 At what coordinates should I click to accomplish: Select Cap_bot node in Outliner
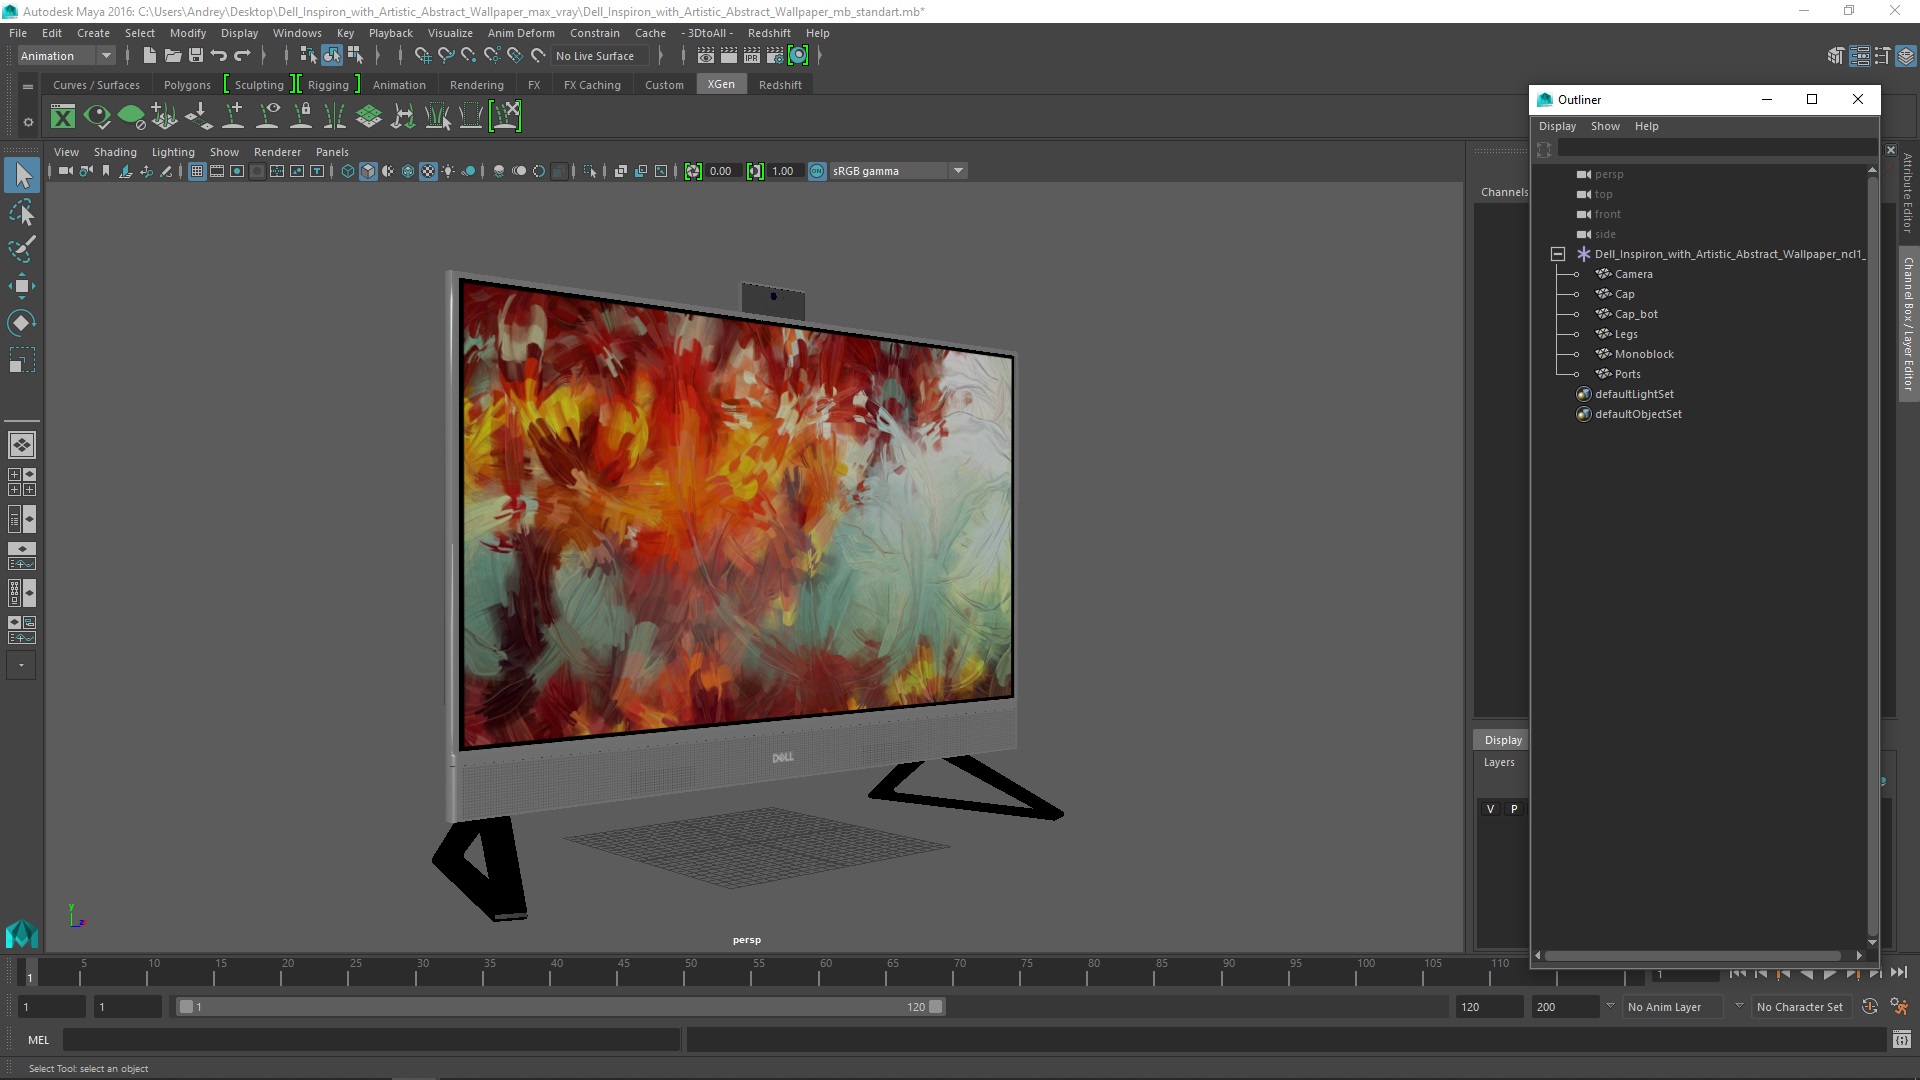coord(1636,314)
